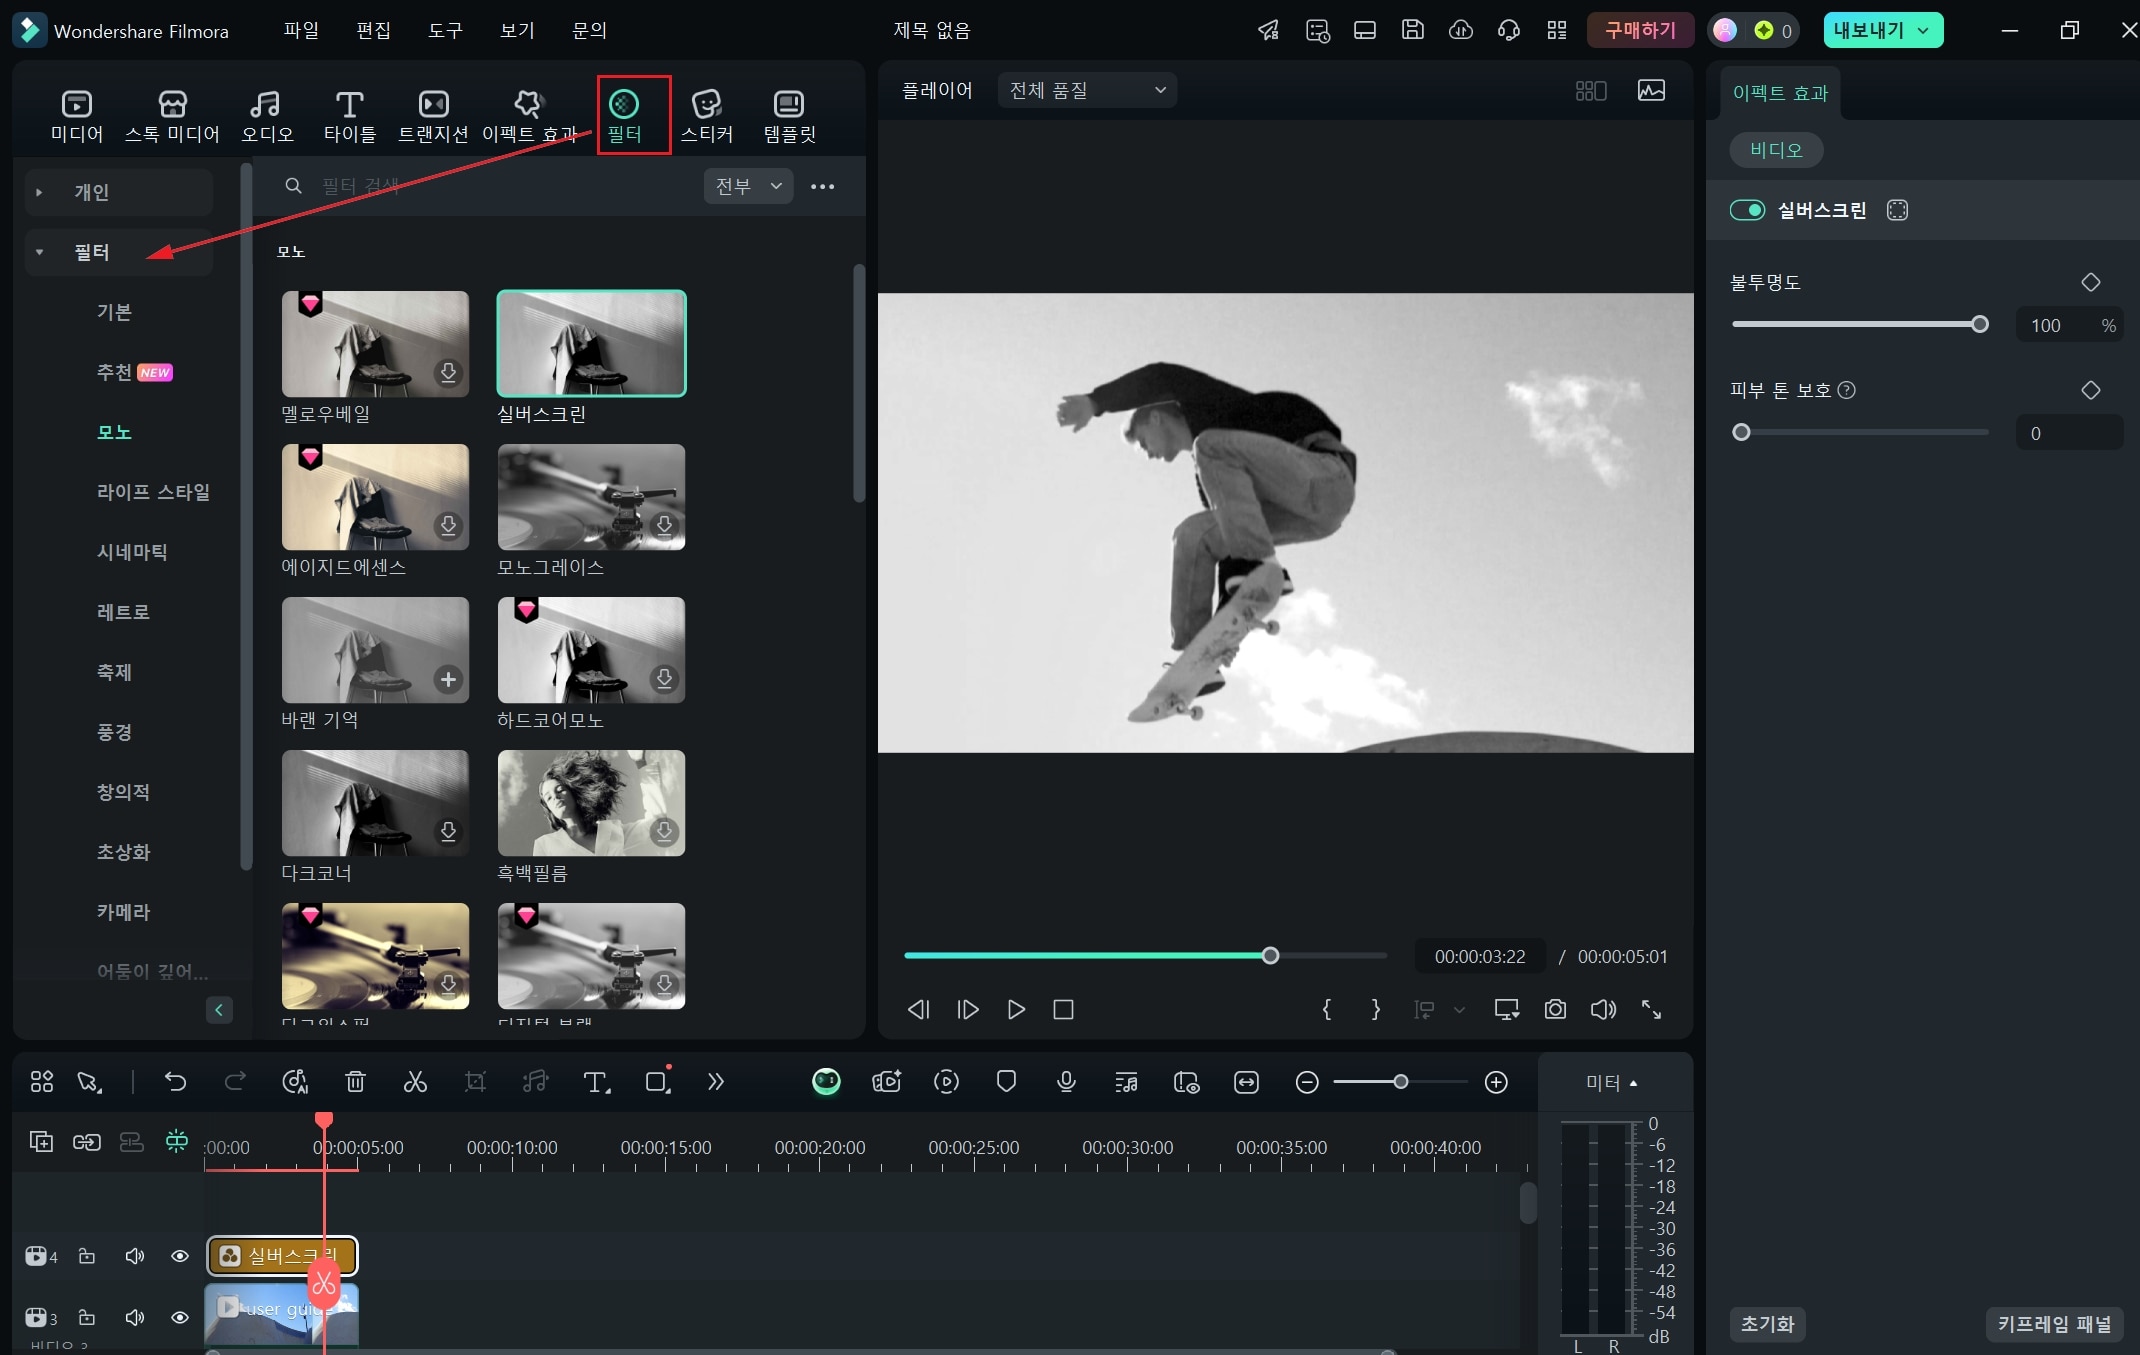Open the 보기 menu
The width and height of the screenshot is (2140, 1355).
point(517,30)
